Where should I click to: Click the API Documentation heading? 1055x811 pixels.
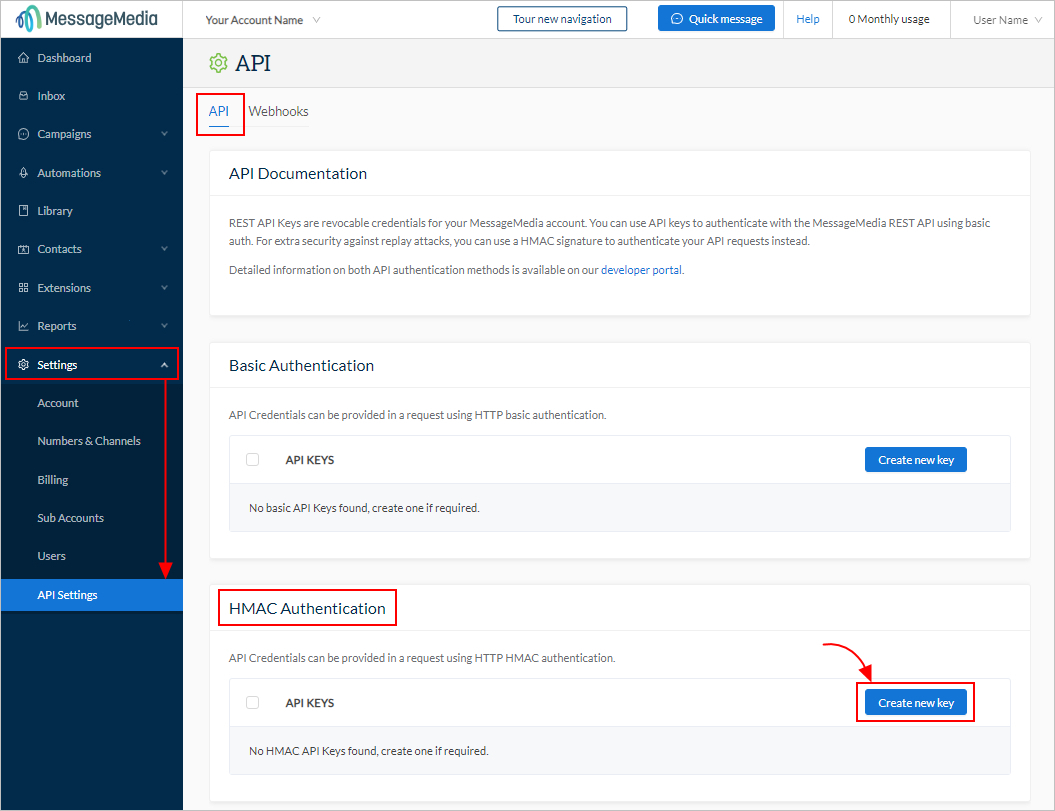[298, 174]
